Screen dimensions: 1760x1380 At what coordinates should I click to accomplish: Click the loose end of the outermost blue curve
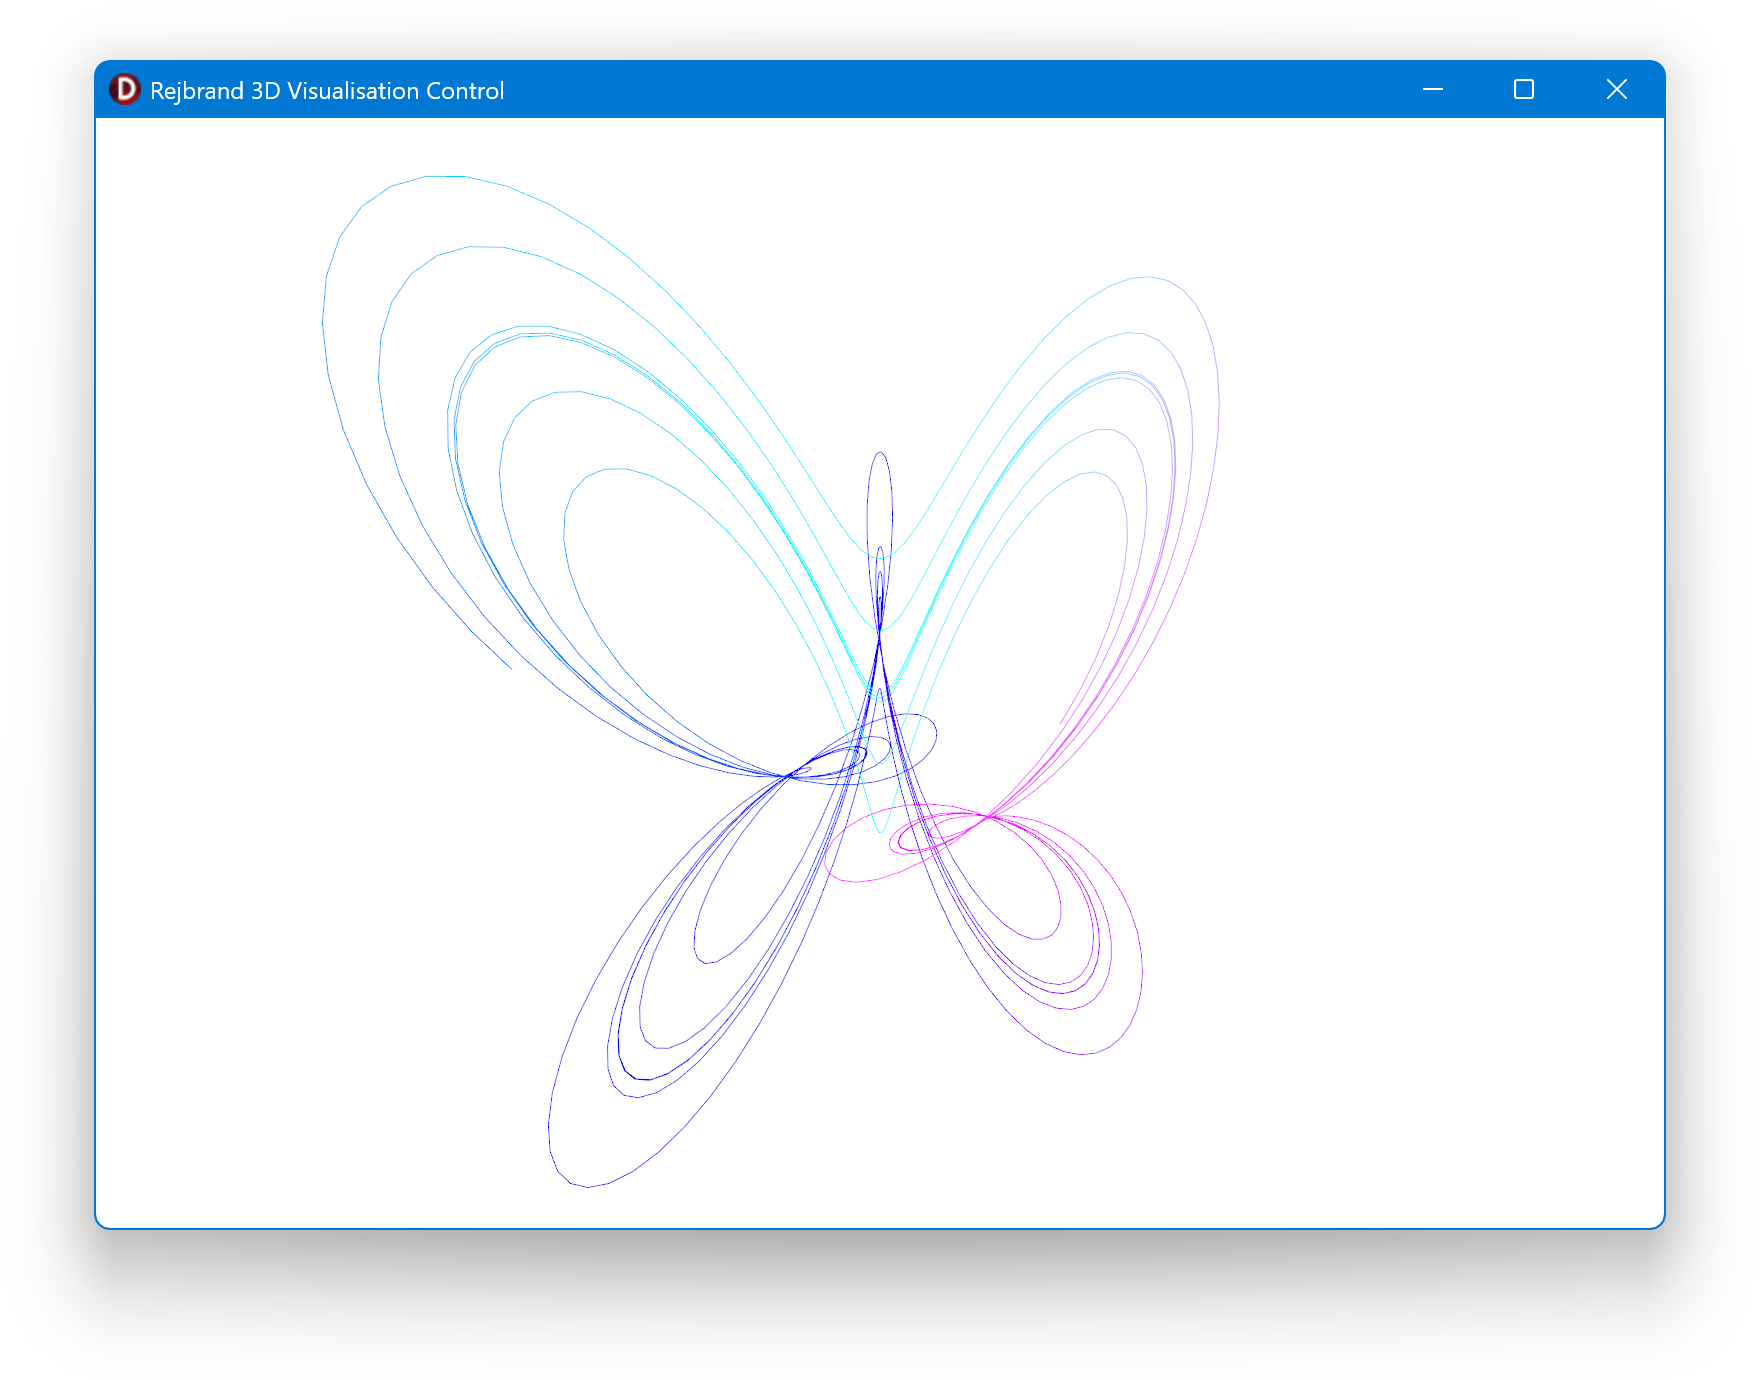pos(510,668)
